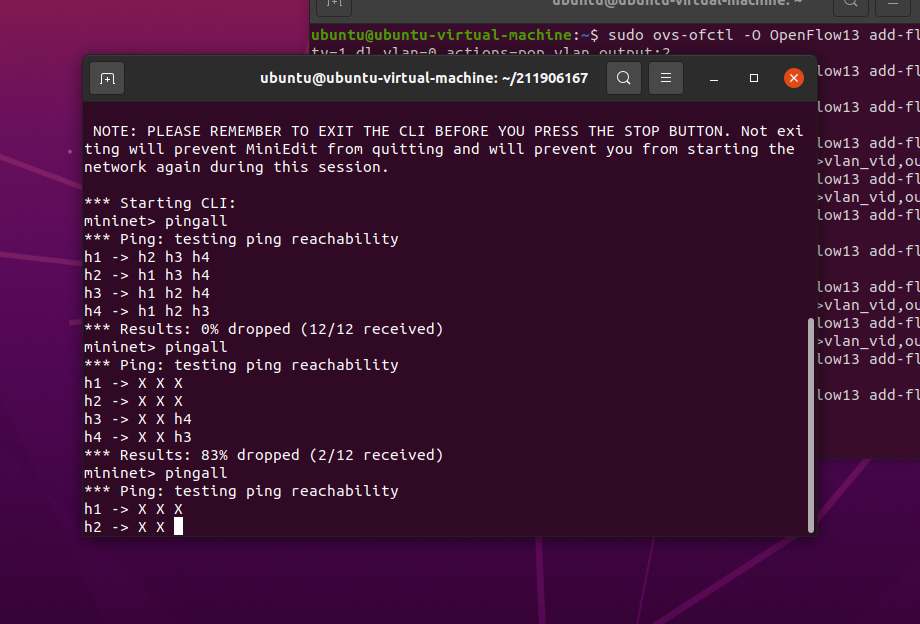Click the search icon in terminal header
920x624 pixels.
point(624,78)
